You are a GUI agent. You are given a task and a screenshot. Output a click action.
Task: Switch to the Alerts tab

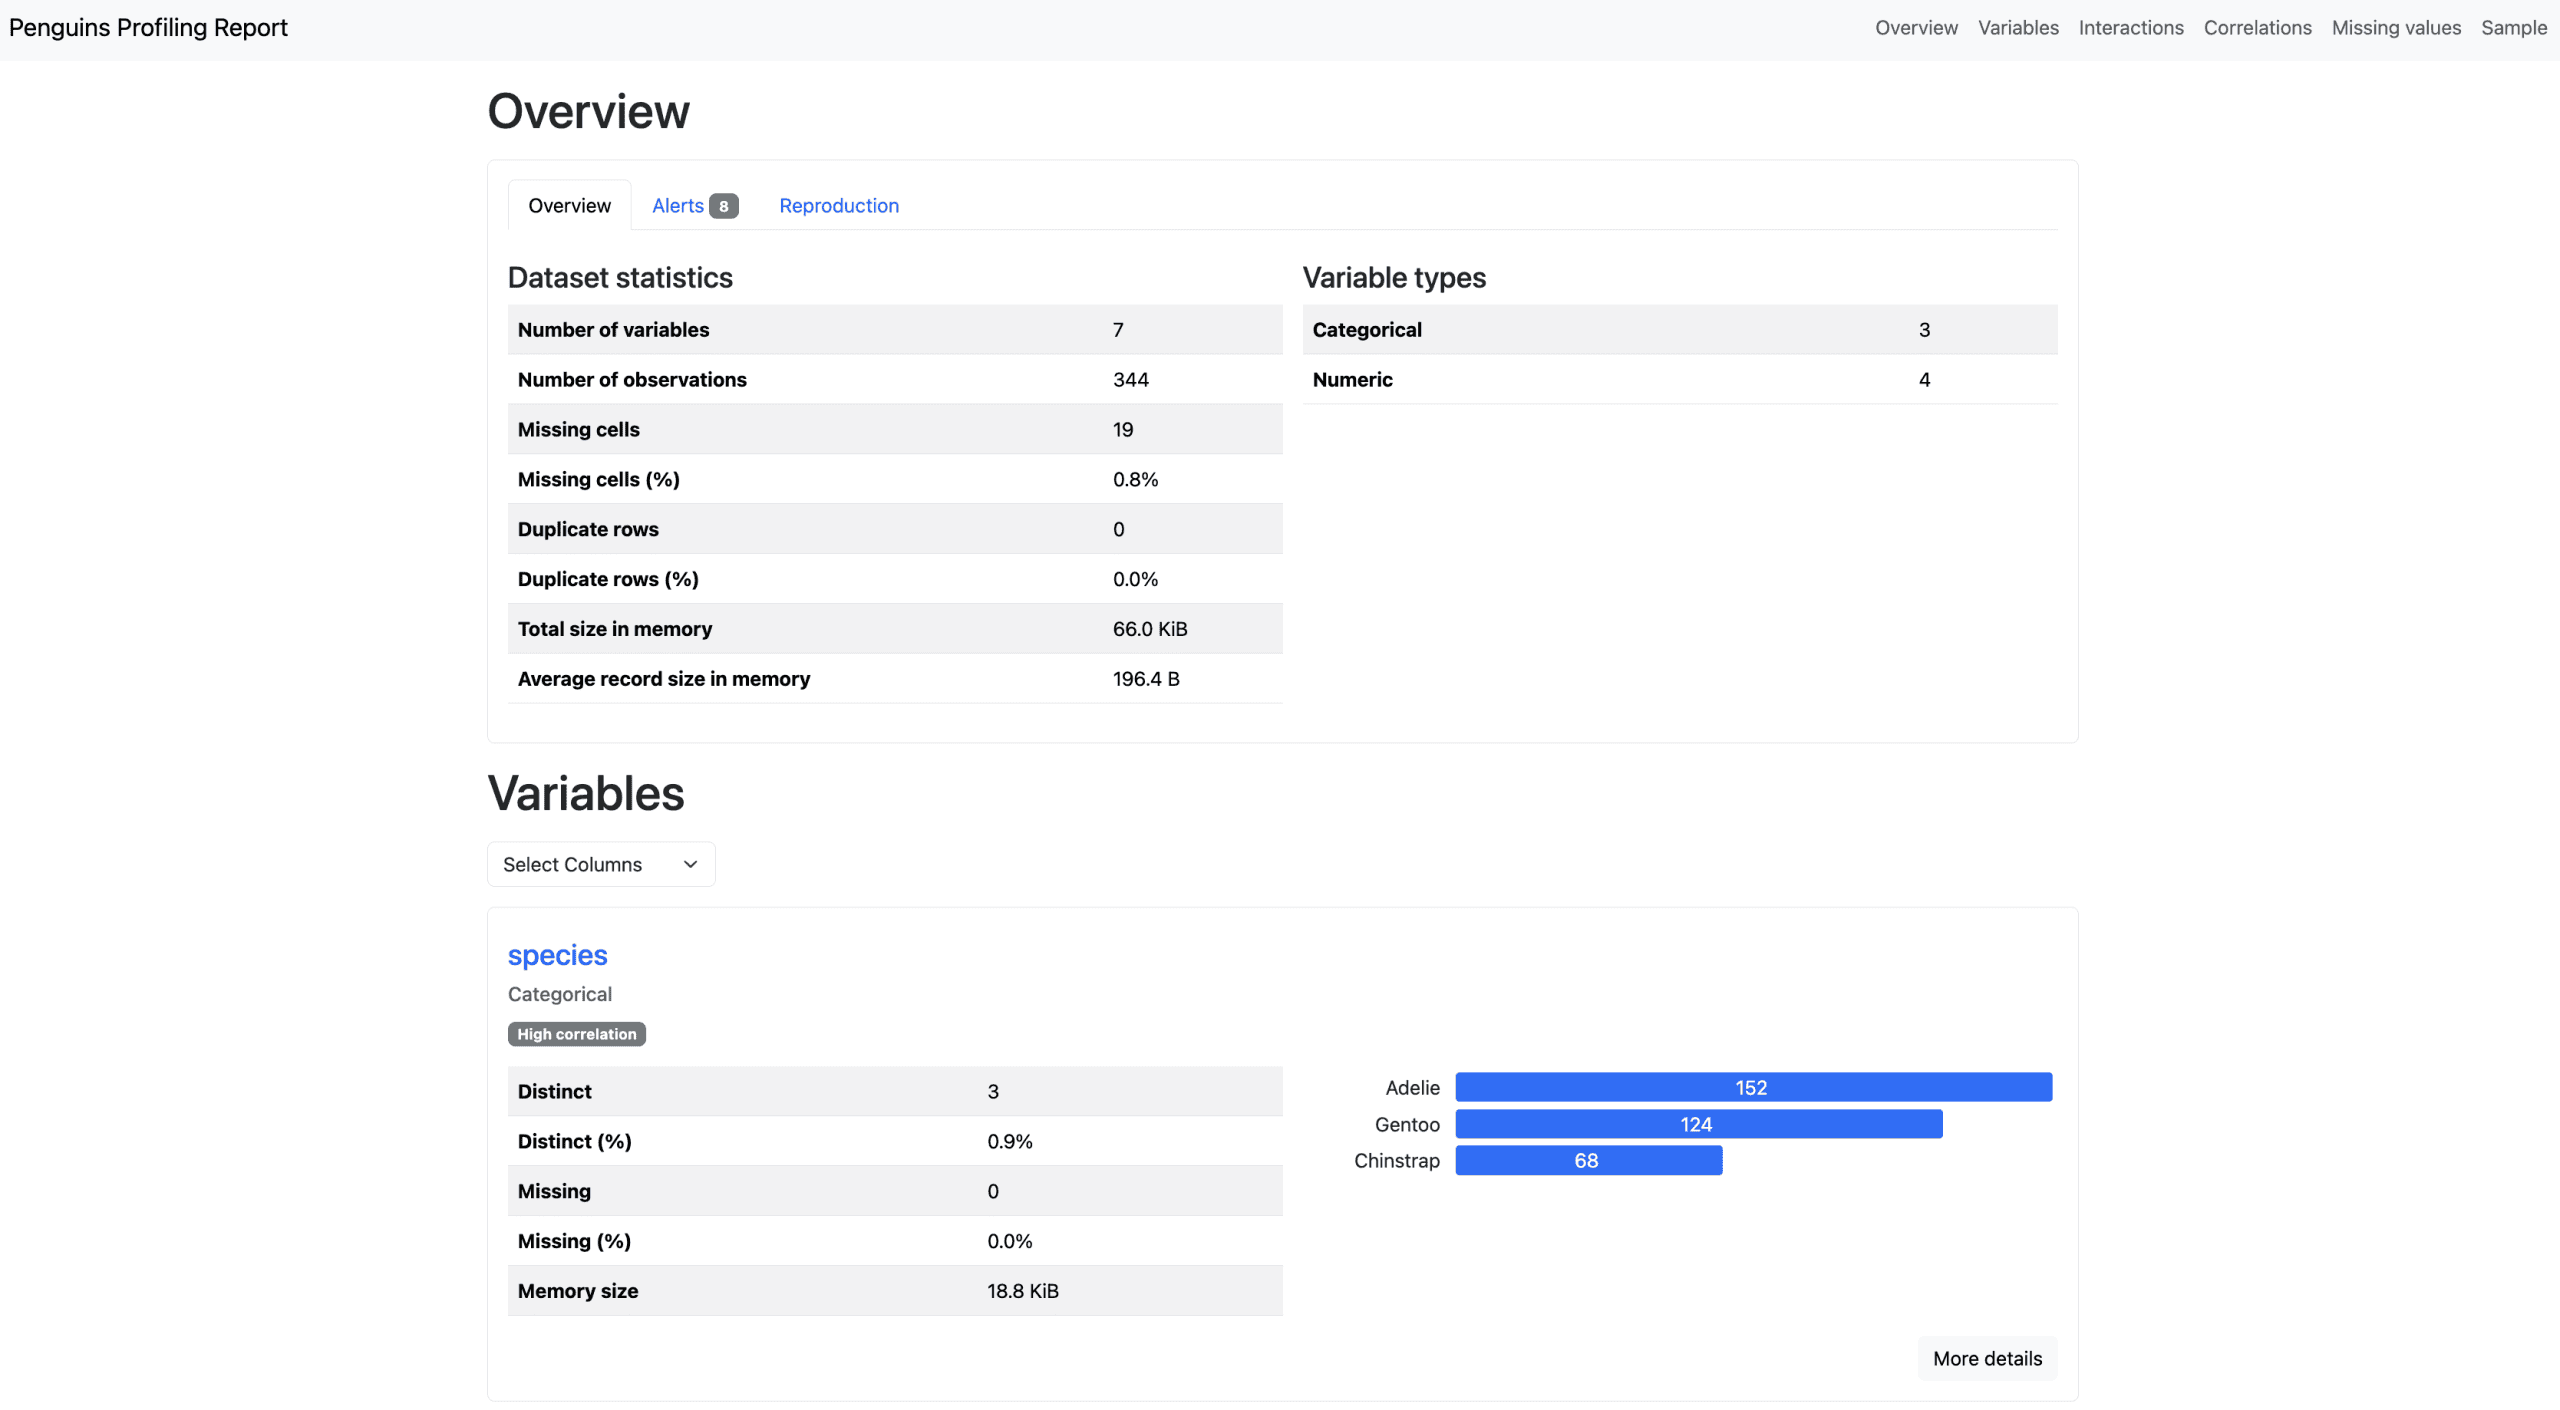(x=694, y=205)
